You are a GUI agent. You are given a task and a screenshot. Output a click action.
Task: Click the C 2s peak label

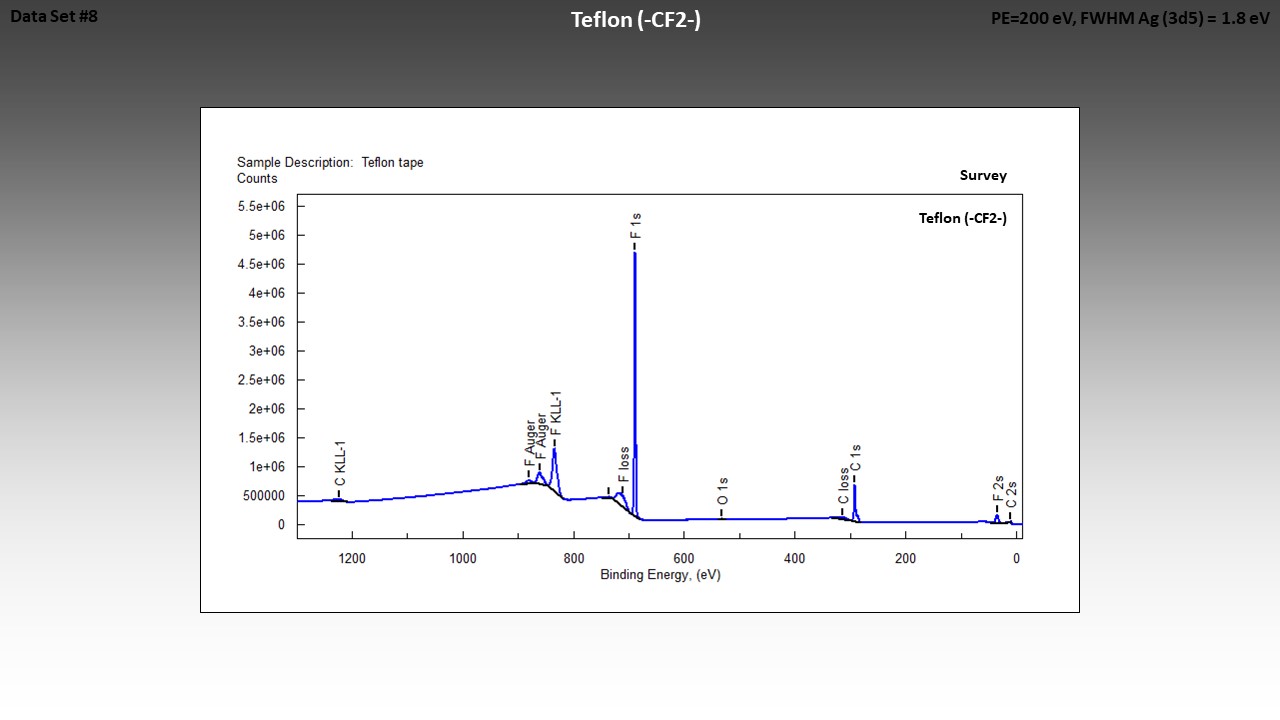[x=1011, y=495]
